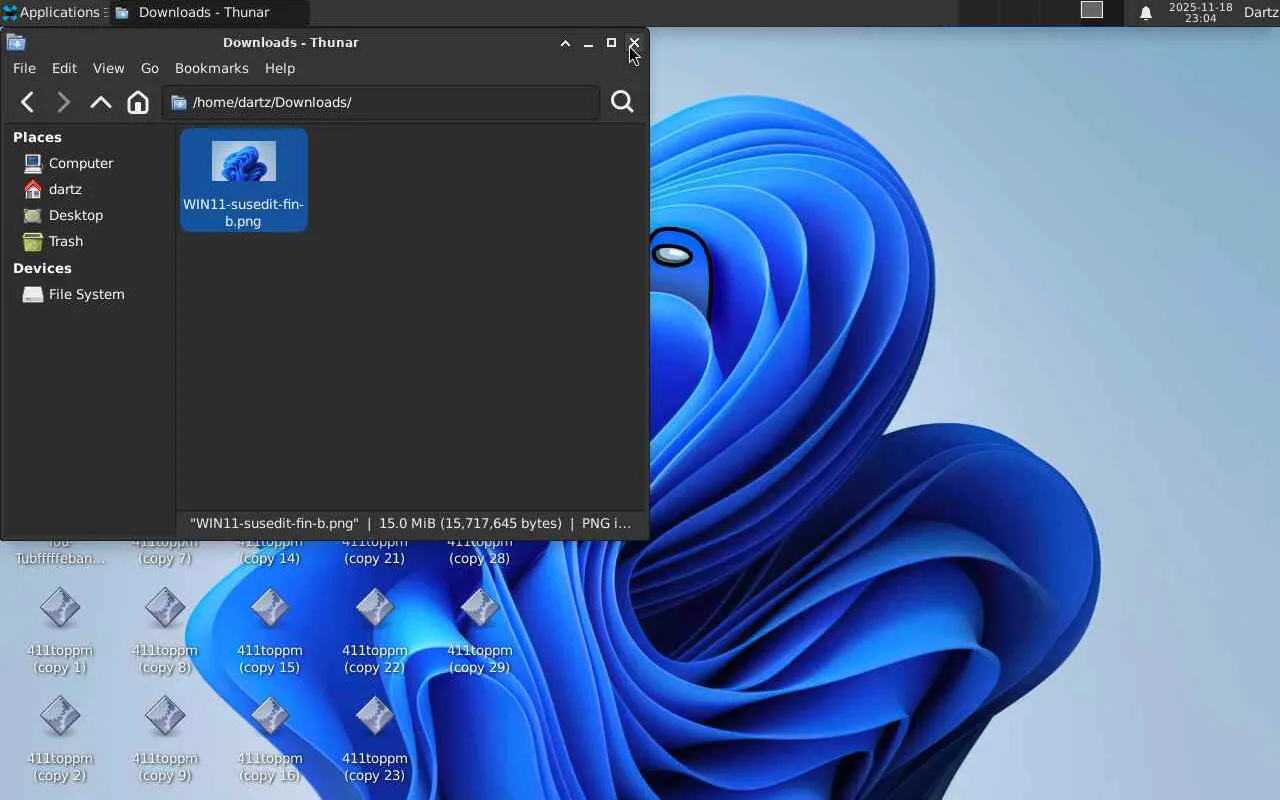Viewport: 1280px width, 800px height.
Task: Open the Bookmarks menu
Action: coord(211,68)
